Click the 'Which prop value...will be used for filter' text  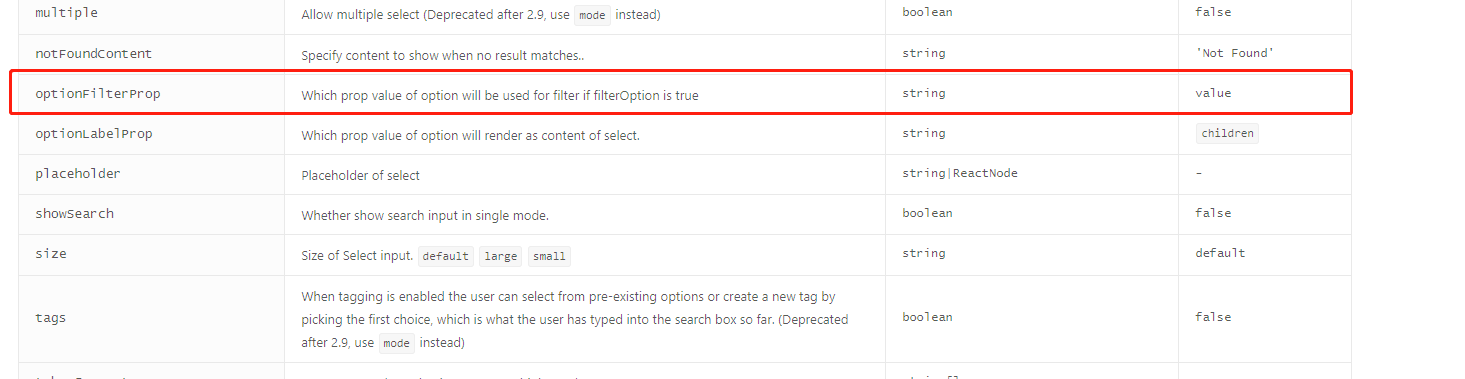(500, 96)
